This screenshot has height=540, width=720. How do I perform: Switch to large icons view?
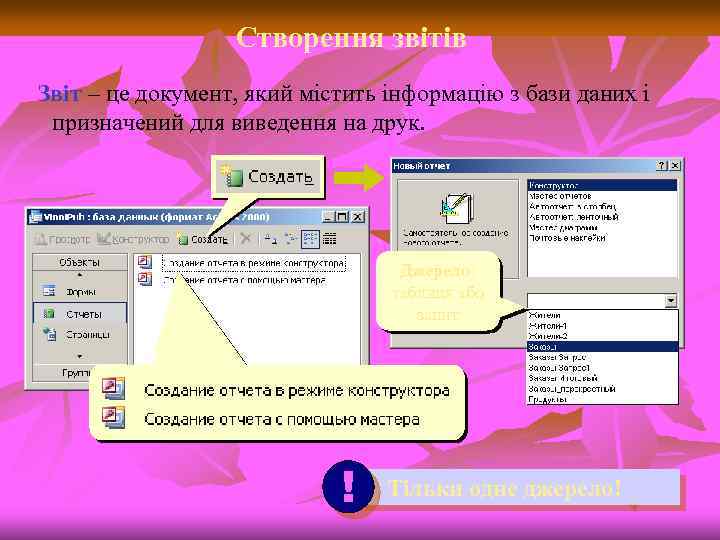tap(271, 239)
